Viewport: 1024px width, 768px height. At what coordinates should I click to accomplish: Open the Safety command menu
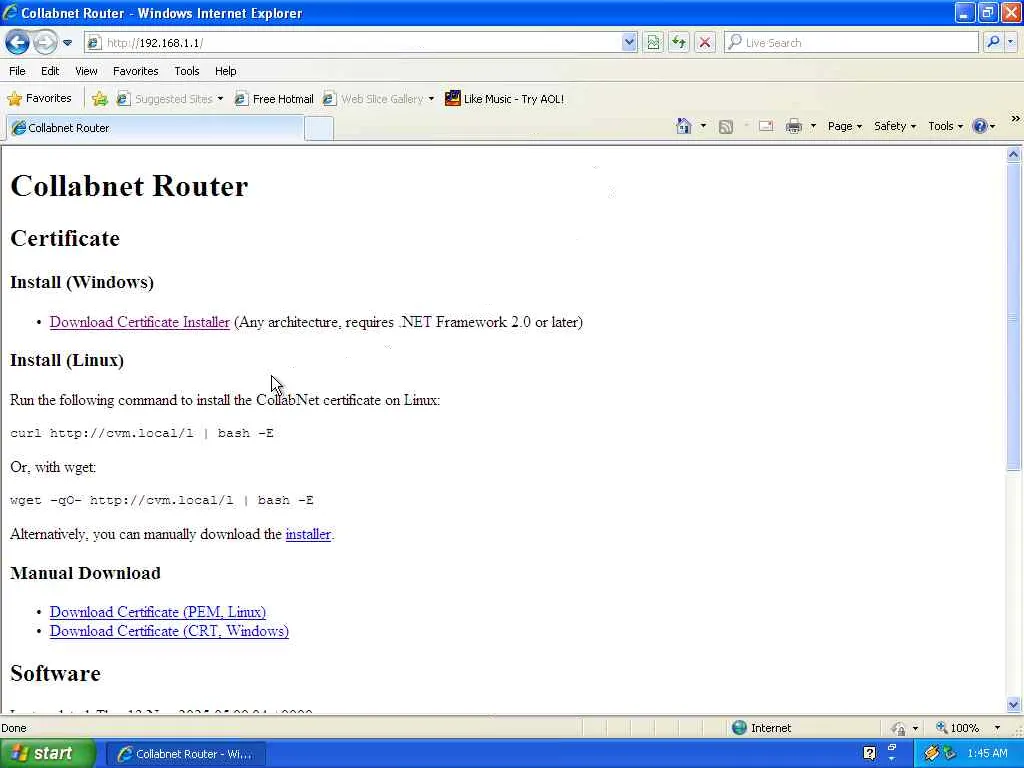coord(895,126)
